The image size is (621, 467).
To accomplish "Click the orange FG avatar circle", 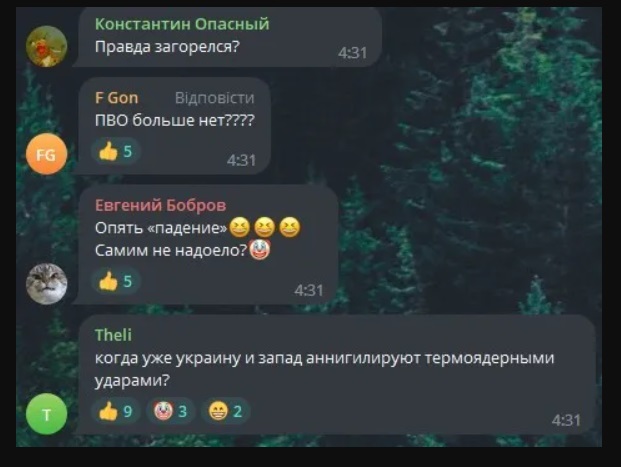I will 46,154.
